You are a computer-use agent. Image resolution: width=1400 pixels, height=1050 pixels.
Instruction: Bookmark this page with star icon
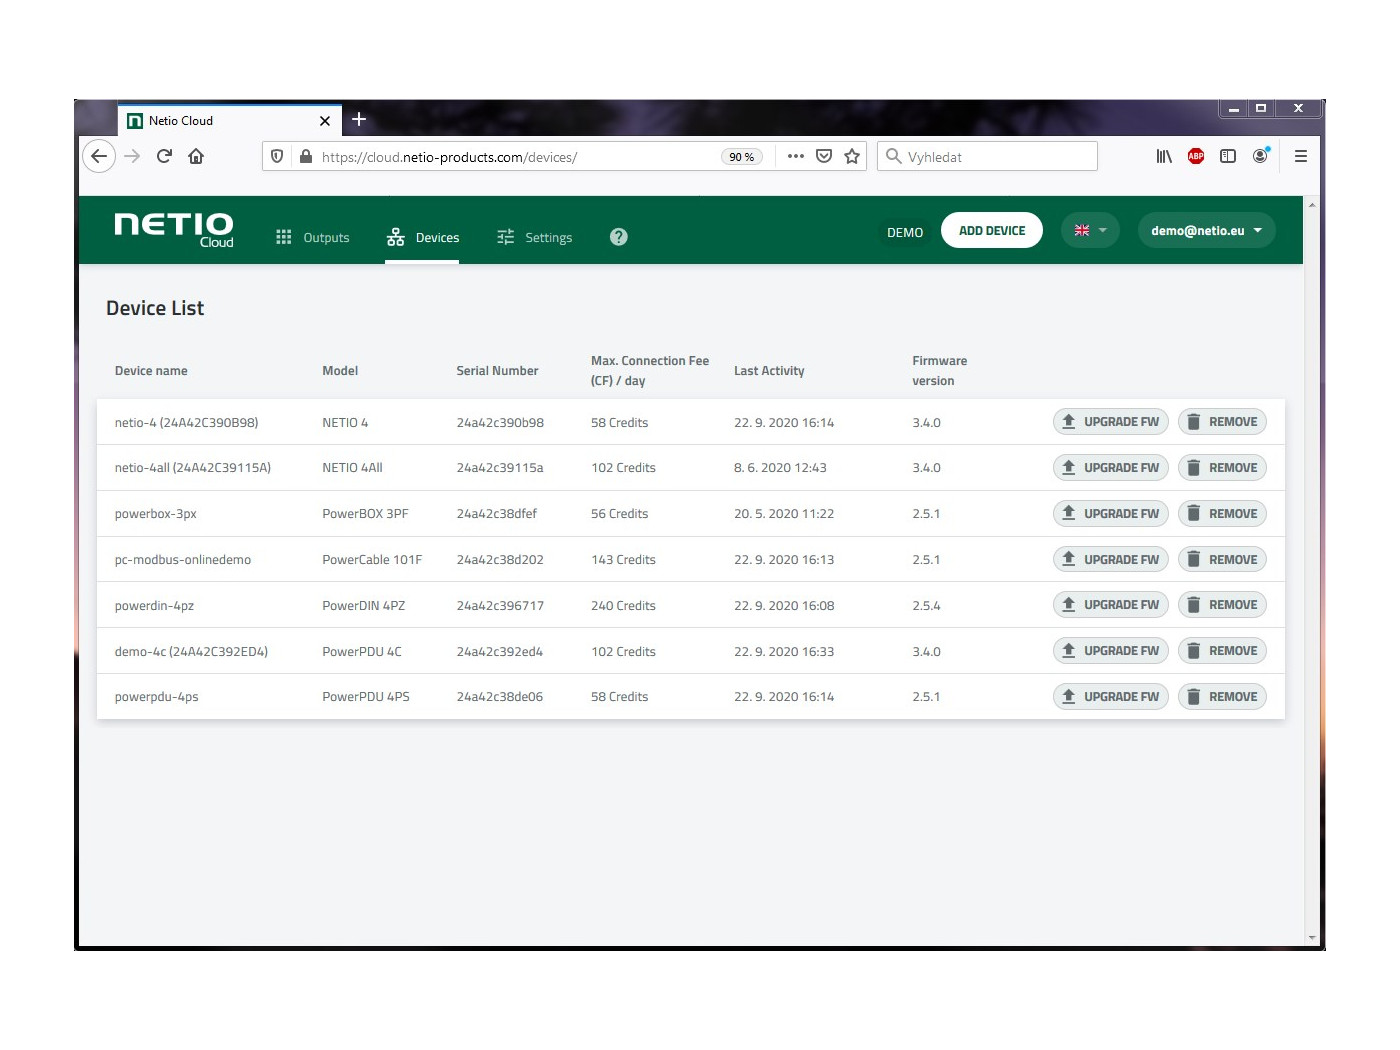(x=852, y=156)
